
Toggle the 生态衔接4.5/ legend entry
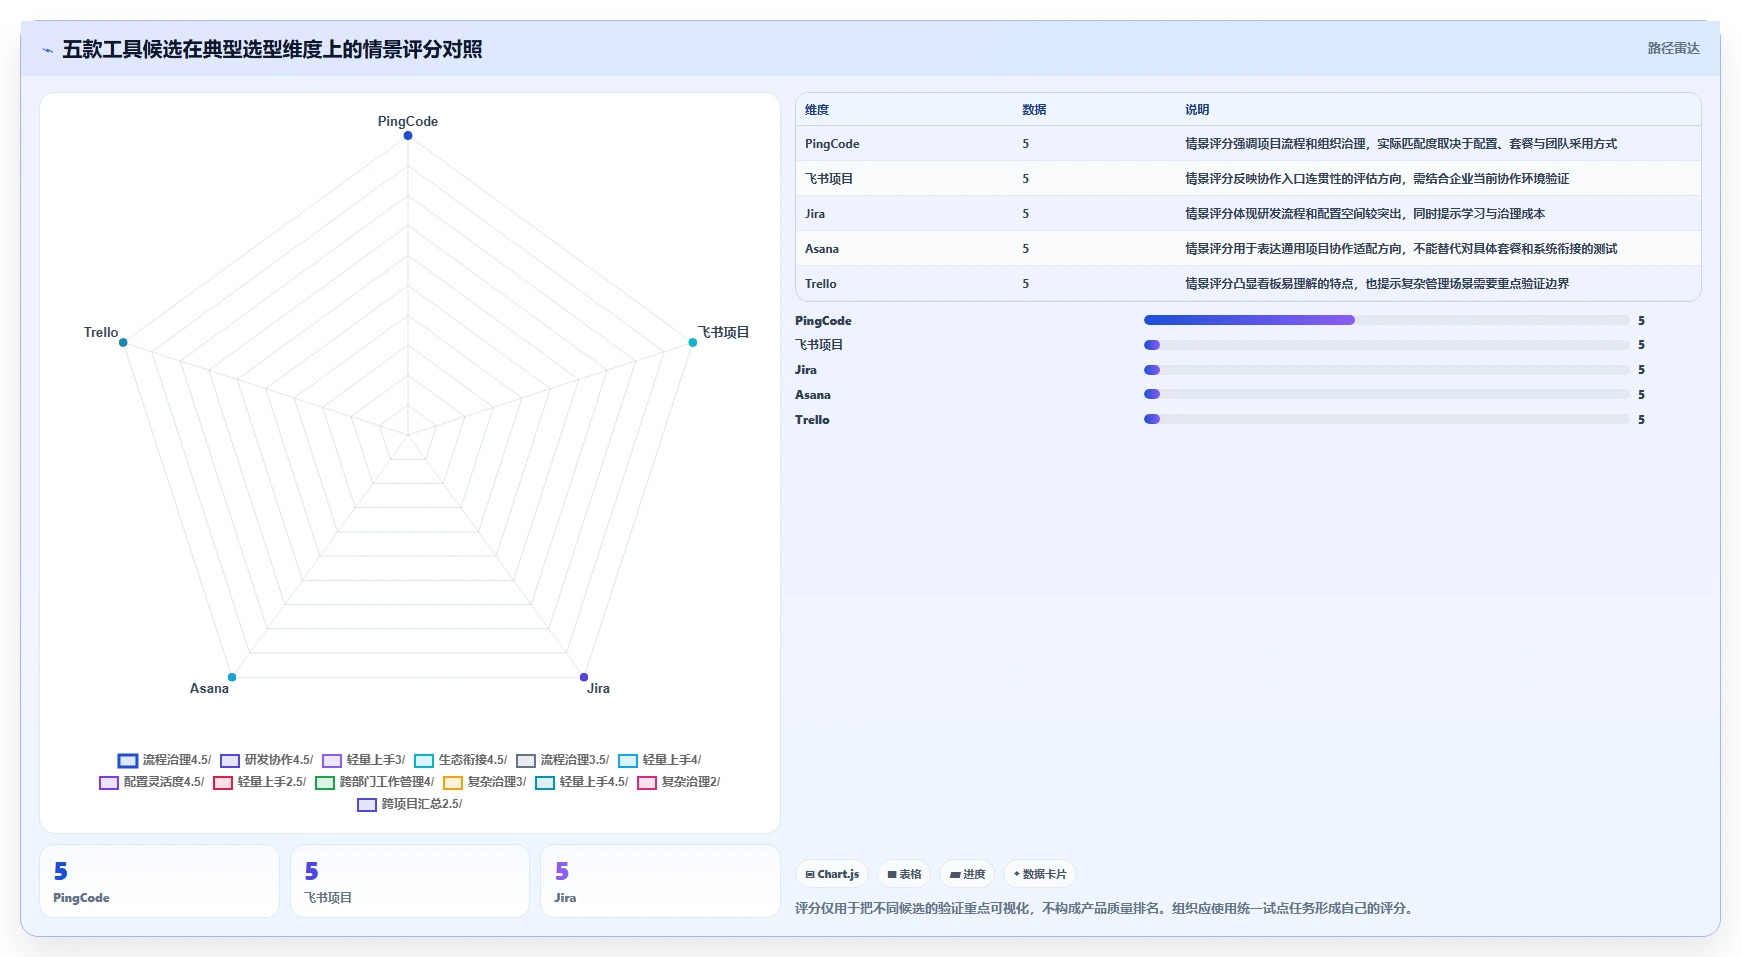[461, 760]
